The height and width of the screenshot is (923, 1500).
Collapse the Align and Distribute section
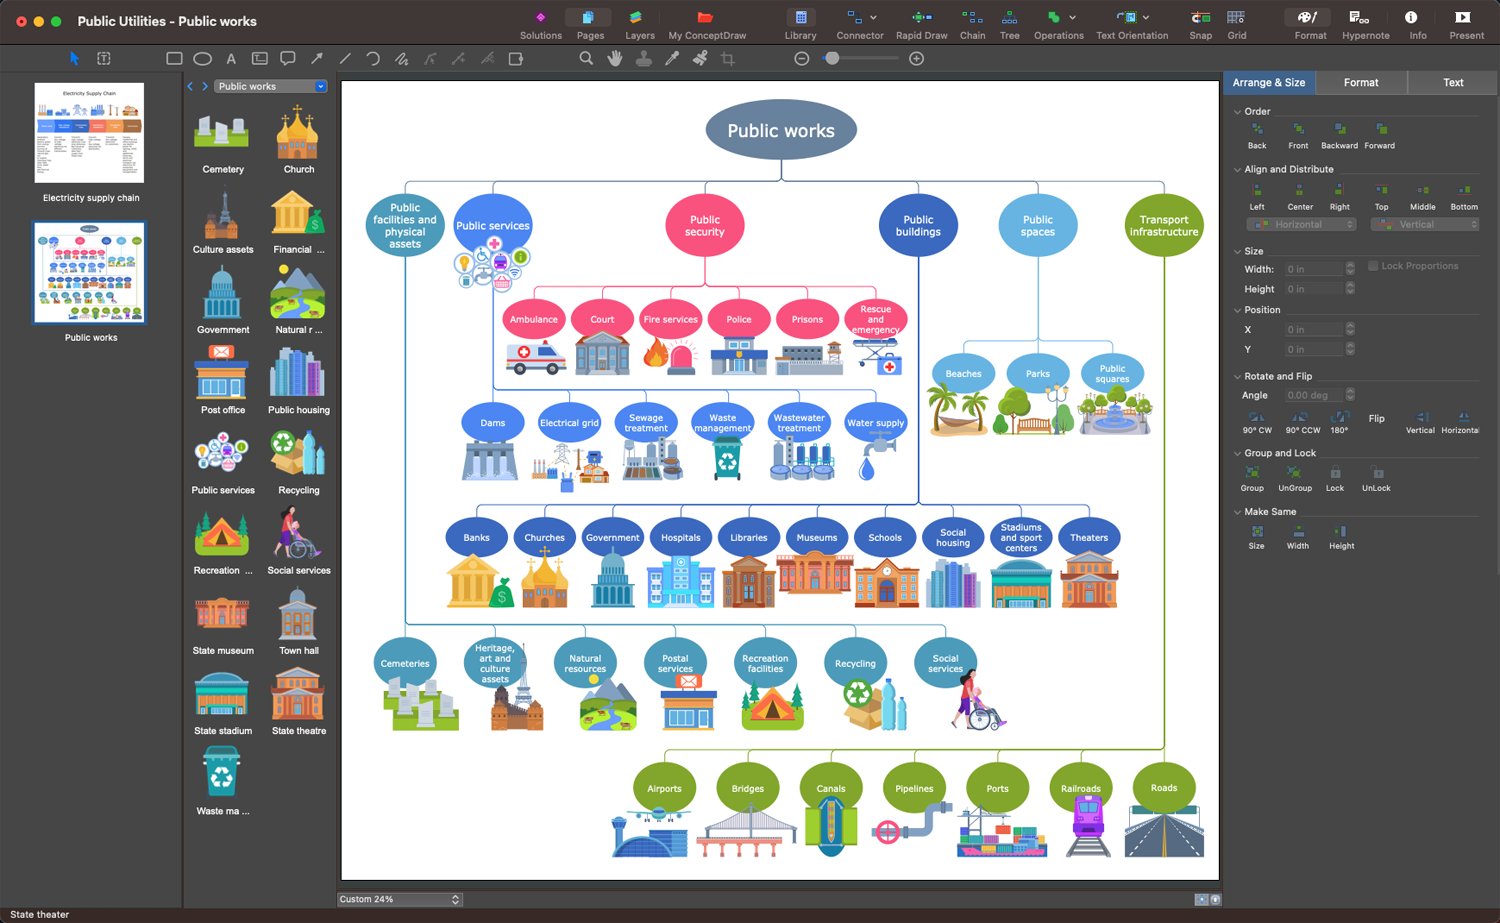coord(1237,170)
